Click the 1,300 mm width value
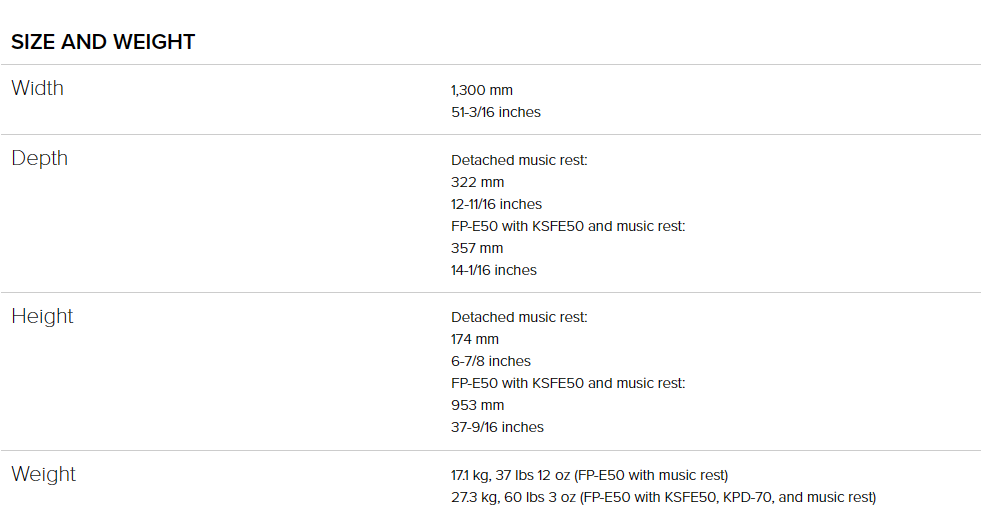The image size is (994, 515). click(482, 90)
